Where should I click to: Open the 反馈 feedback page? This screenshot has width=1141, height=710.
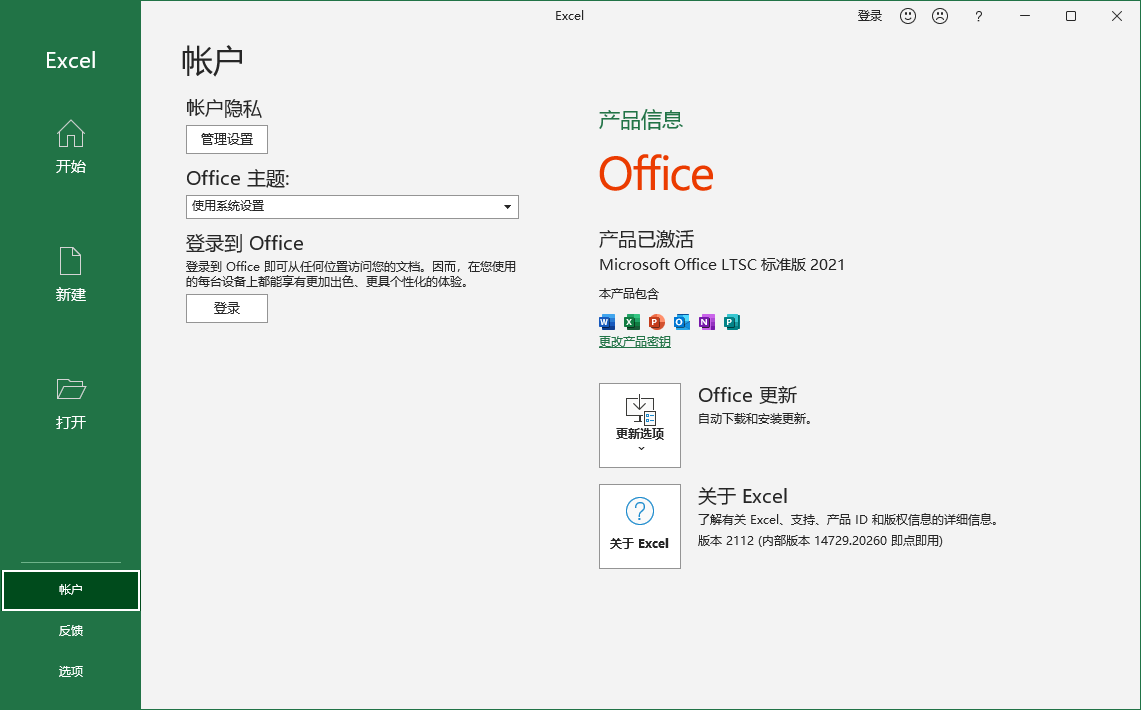pyautogui.click(x=71, y=631)
